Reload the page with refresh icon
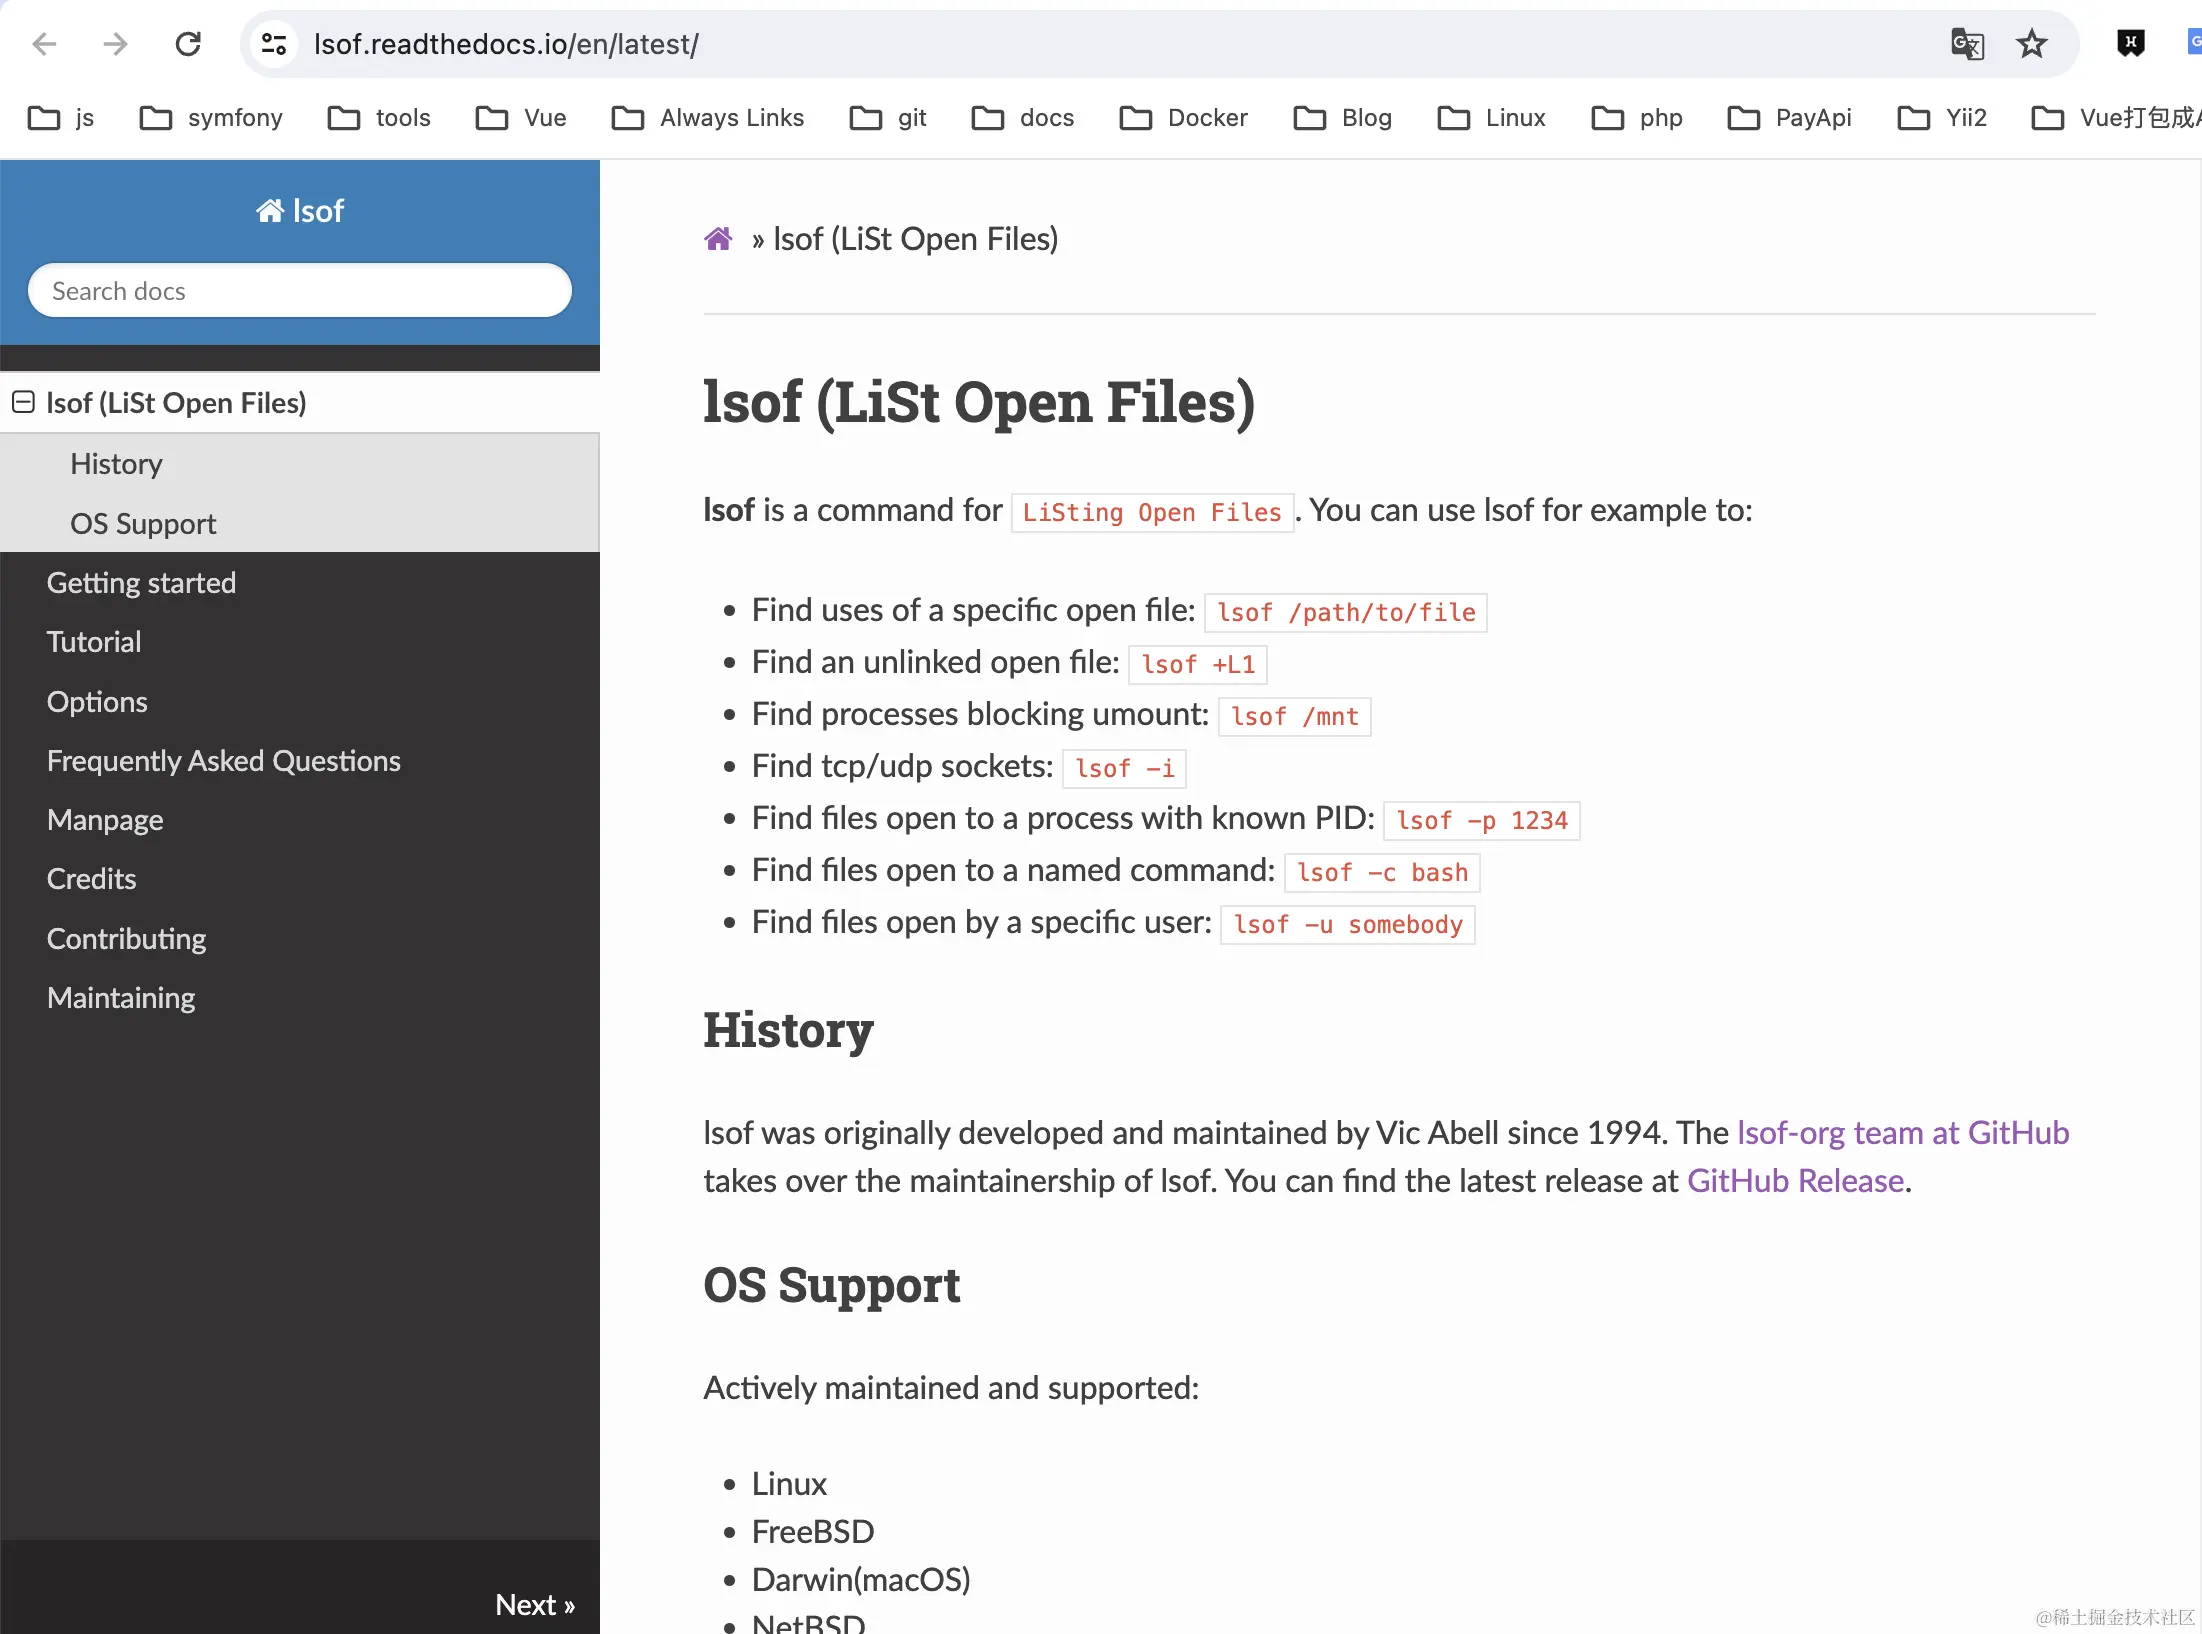 click(x=188, y=44)
